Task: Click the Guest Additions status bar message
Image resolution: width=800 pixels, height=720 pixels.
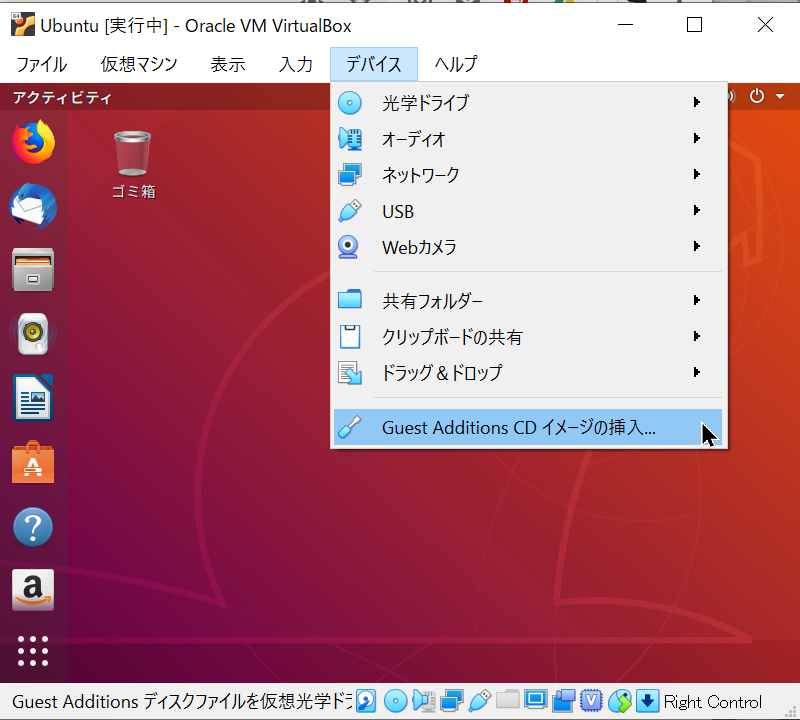Action: pyautogui.click(x=182, y=702)
